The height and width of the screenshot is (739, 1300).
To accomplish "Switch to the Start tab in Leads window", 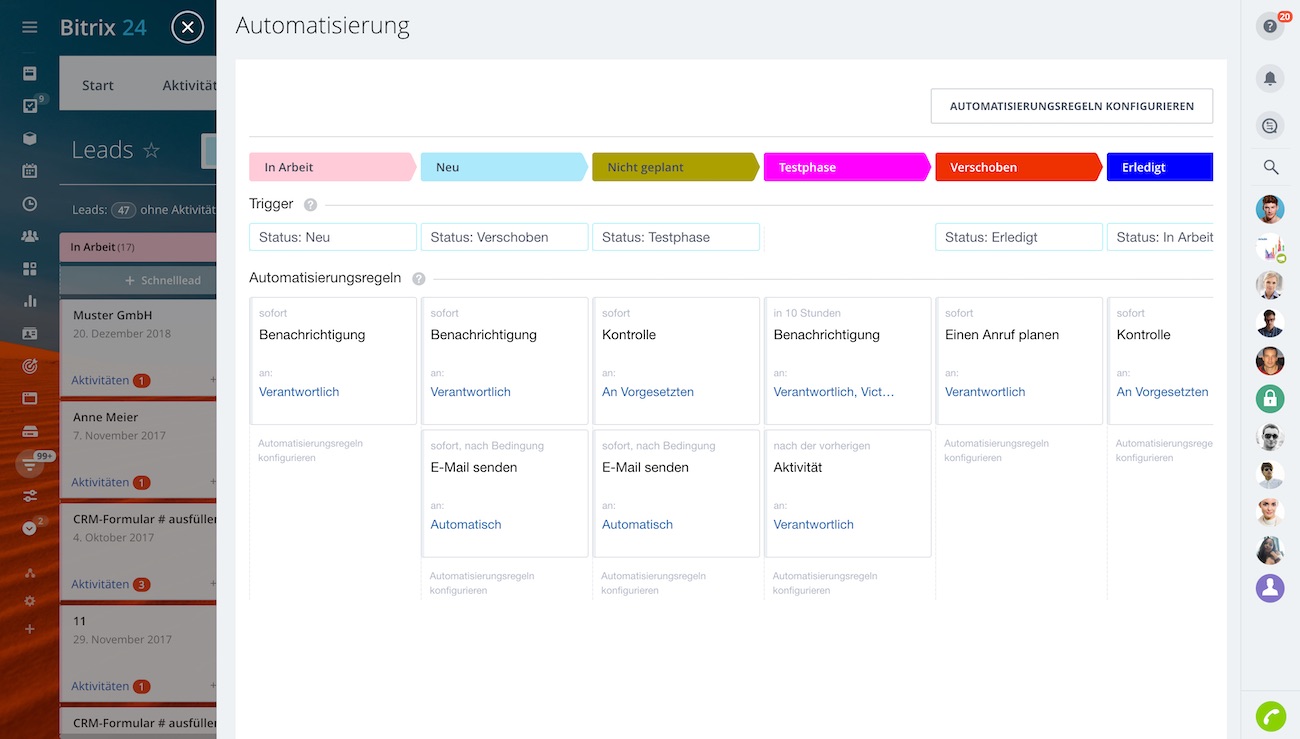I will pos(98,85).
